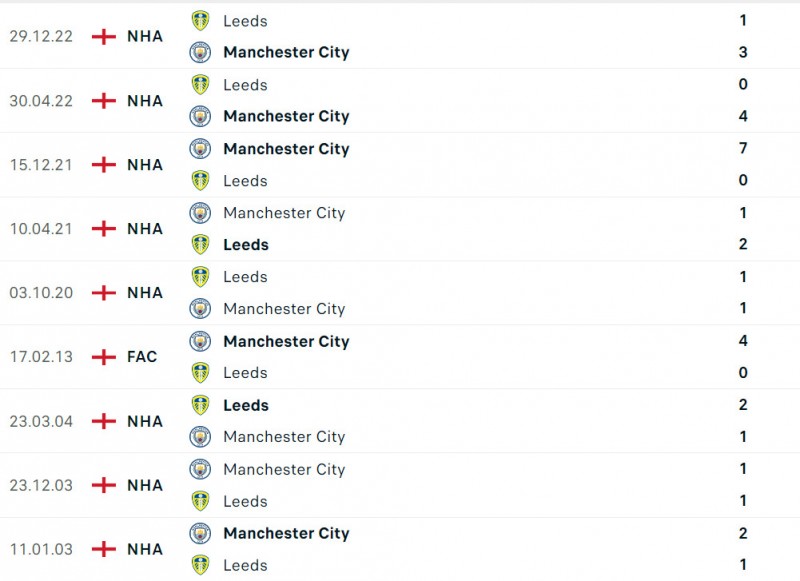Image resolution: width=800 pixels, height=581 pixels.
Task: Open bold Leeds team name in 10.04.21 match
Action: click(246, 244)
